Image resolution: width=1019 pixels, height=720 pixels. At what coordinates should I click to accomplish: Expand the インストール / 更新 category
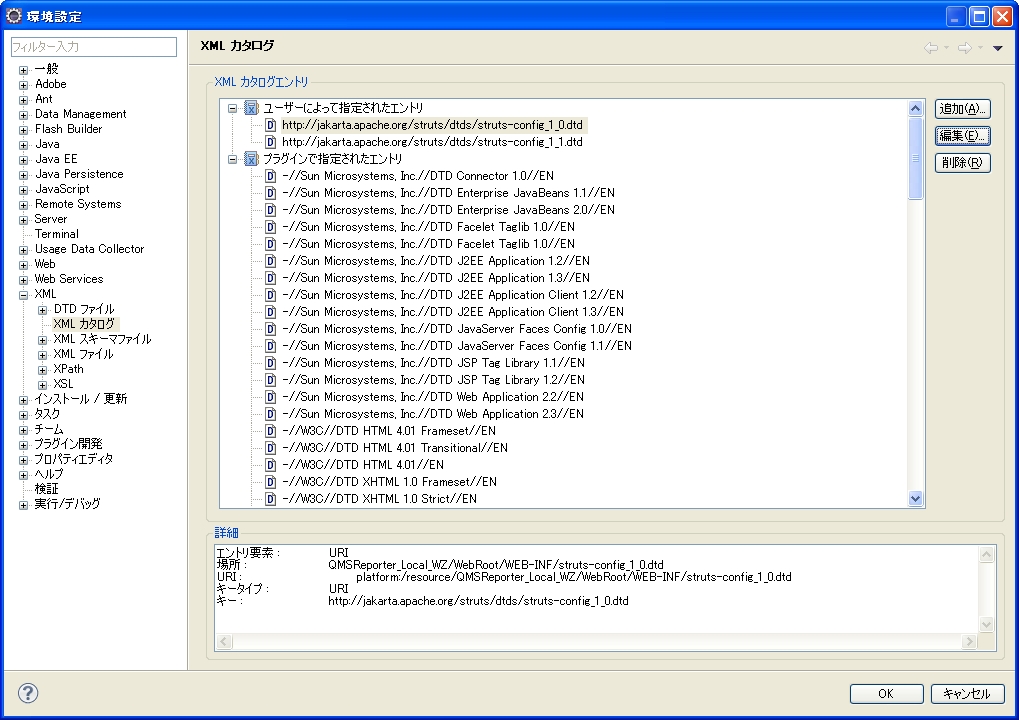(23, 400)
